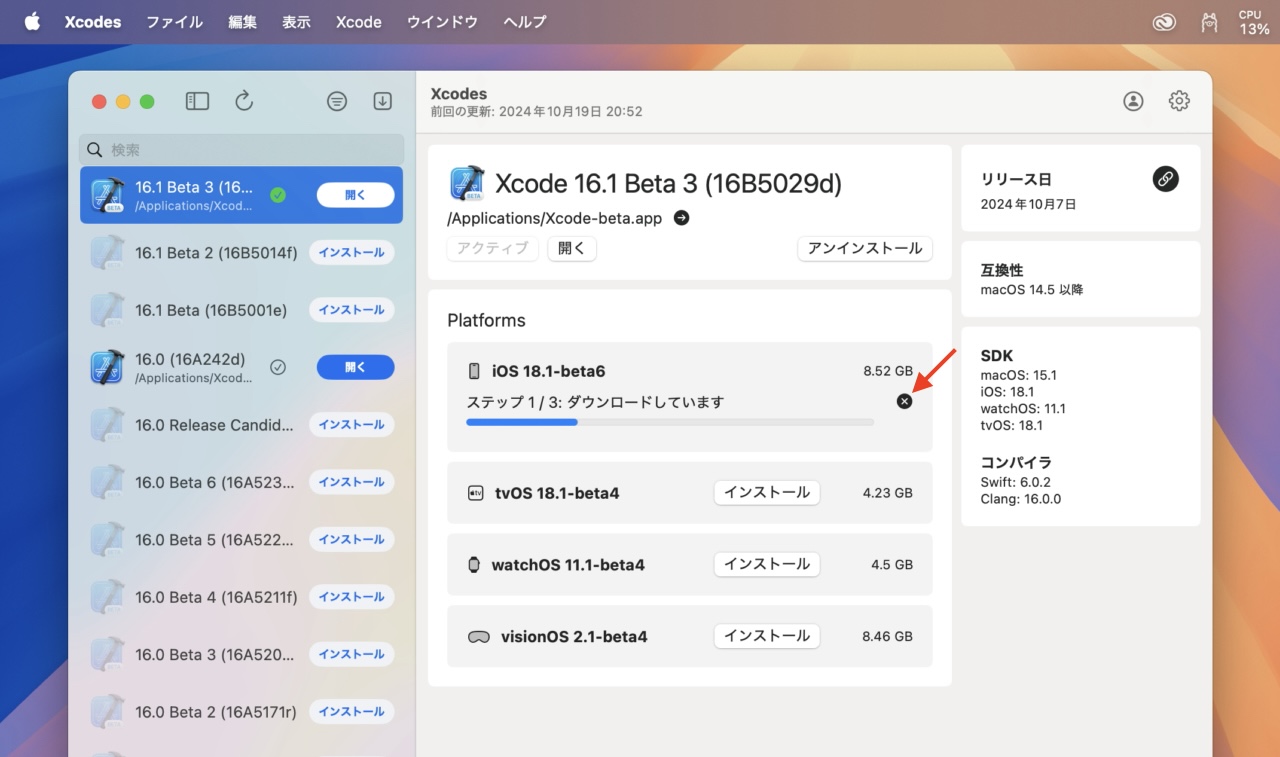Click 開く for 16.1 Beta 3 in sidebar
1280x757 pixels.
356,195
